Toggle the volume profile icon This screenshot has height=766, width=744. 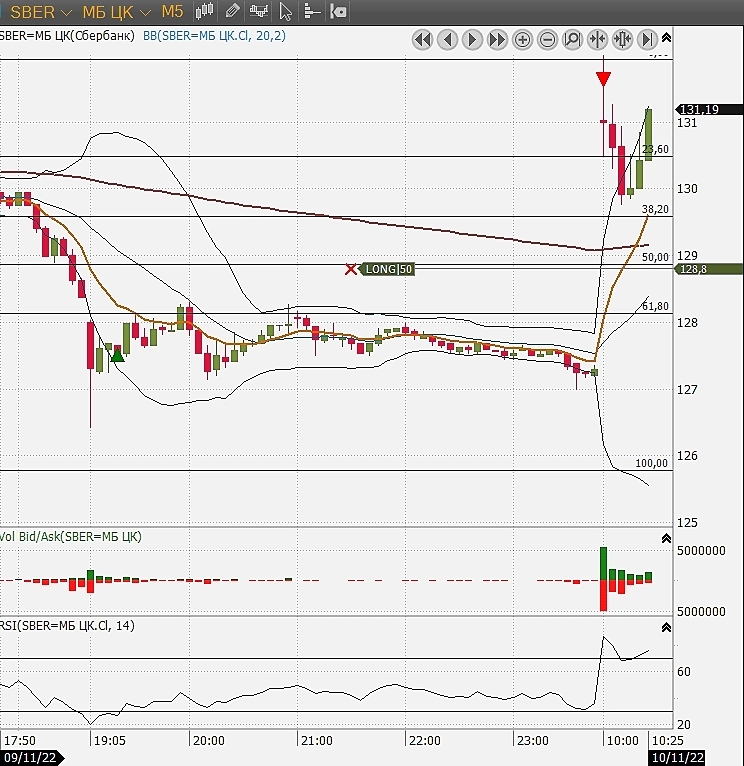pyautogui.click(x=312, y=11)
